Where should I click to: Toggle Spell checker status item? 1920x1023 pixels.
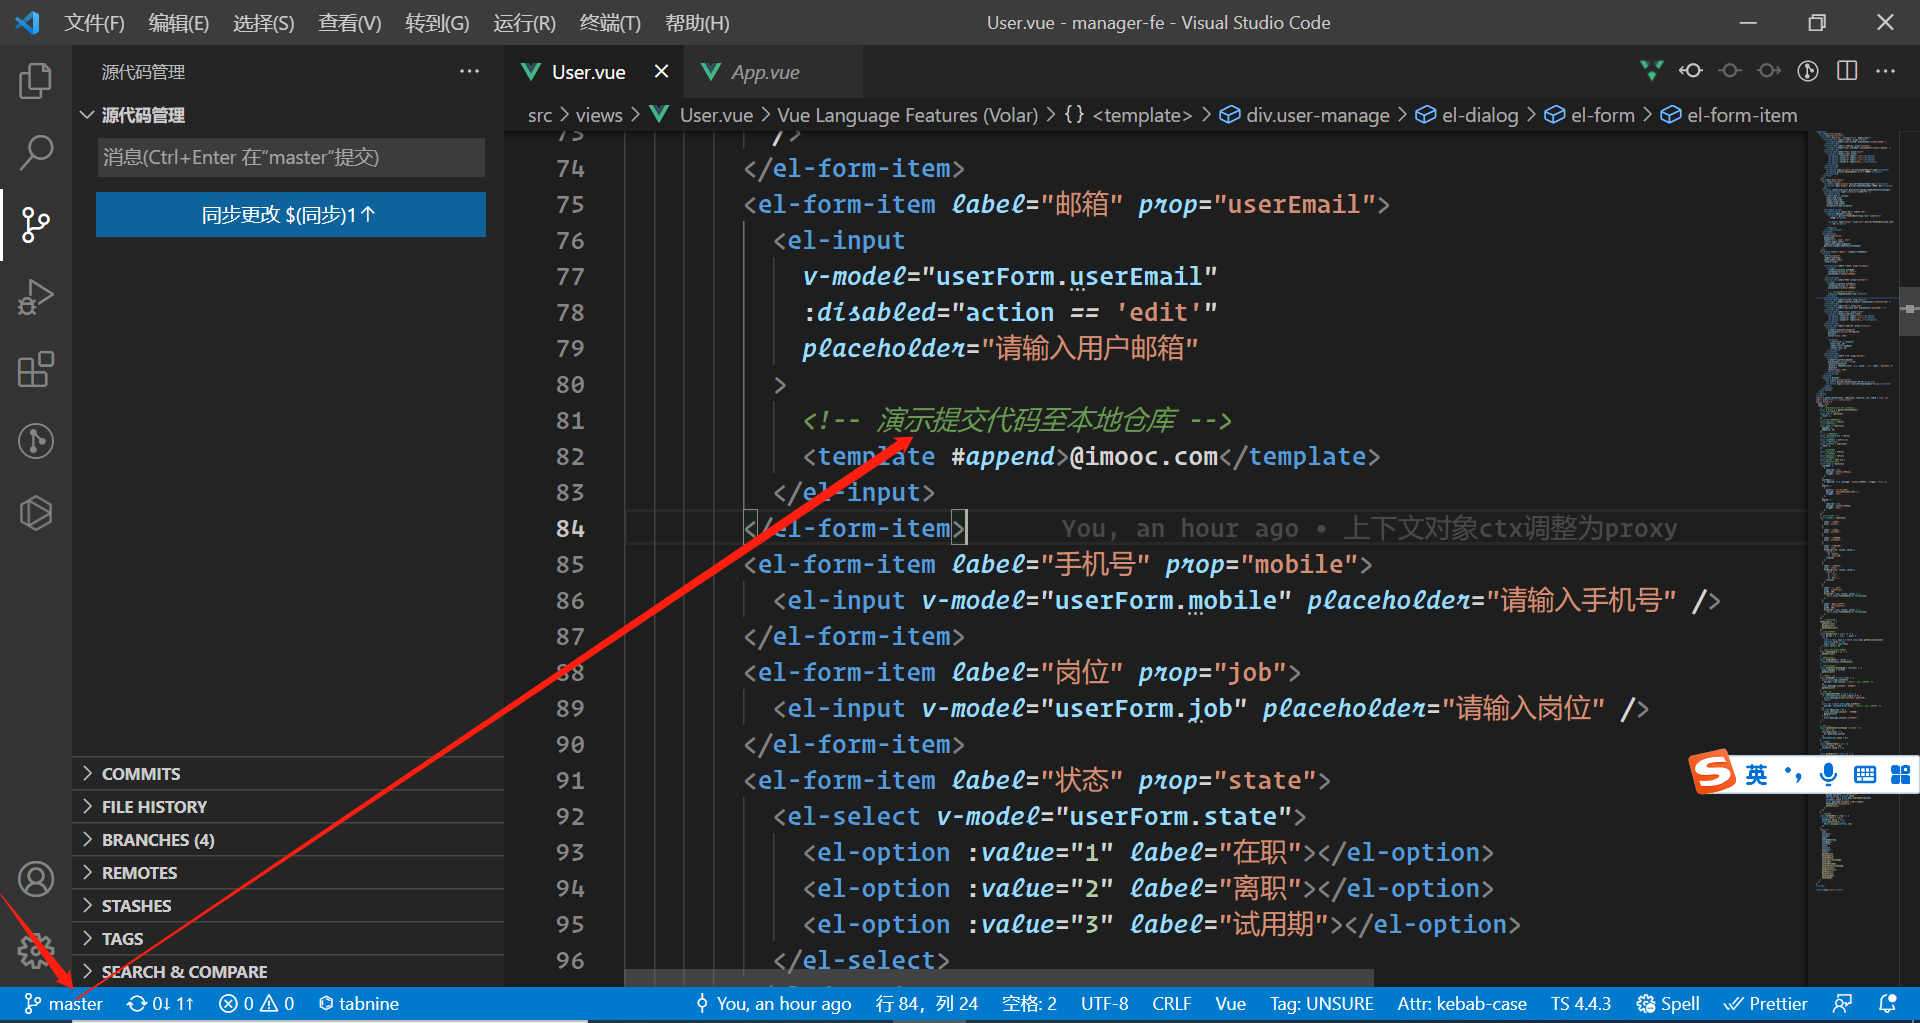(1668, 1004)
